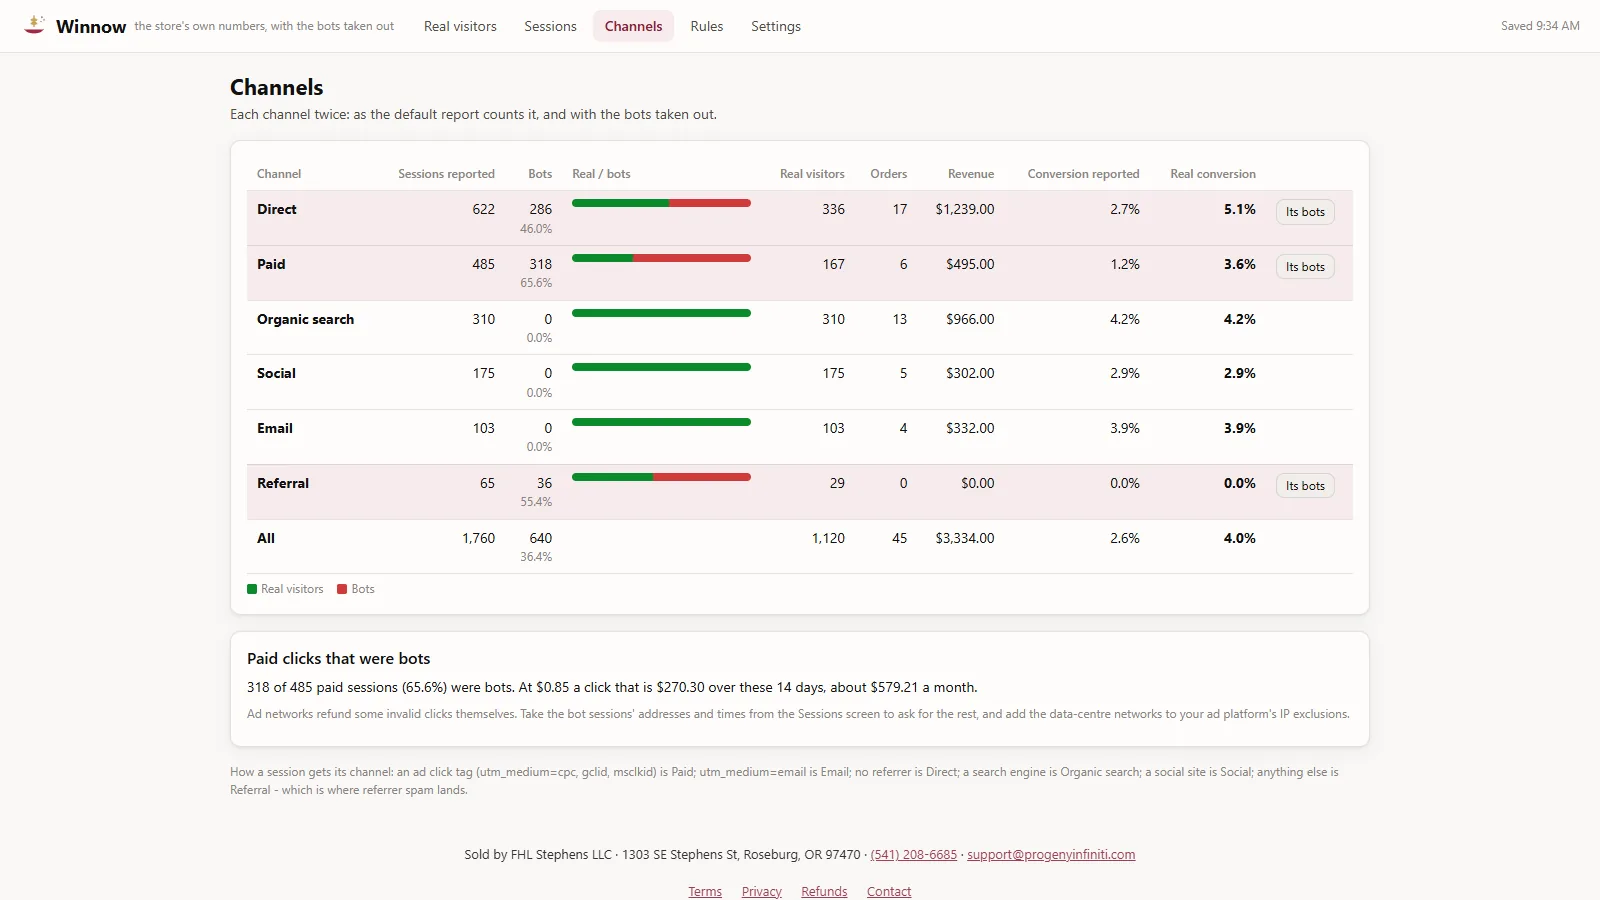Click the Sessions reported column header
The image size is (1600, 900).
pyautogui.click(x=446, y=174)
